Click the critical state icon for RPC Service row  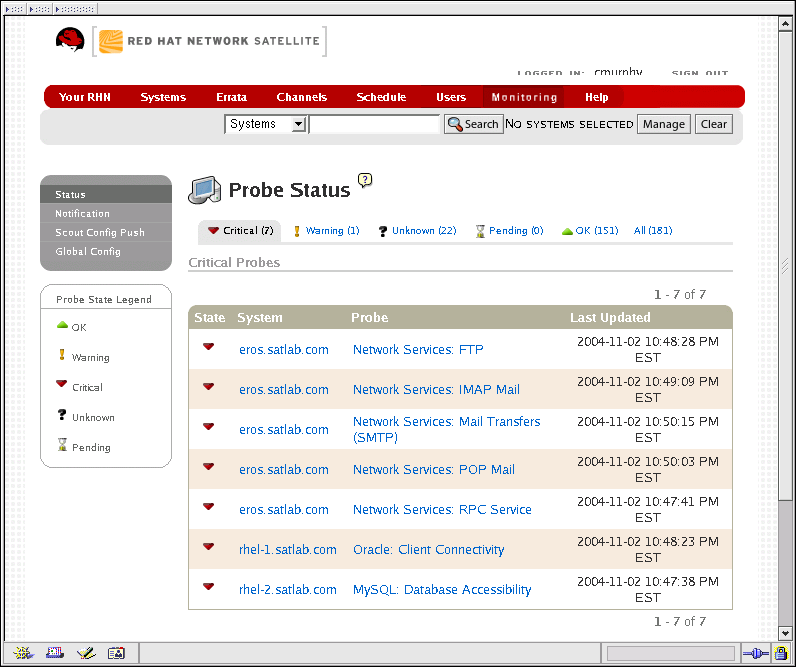tap(208, 506)
